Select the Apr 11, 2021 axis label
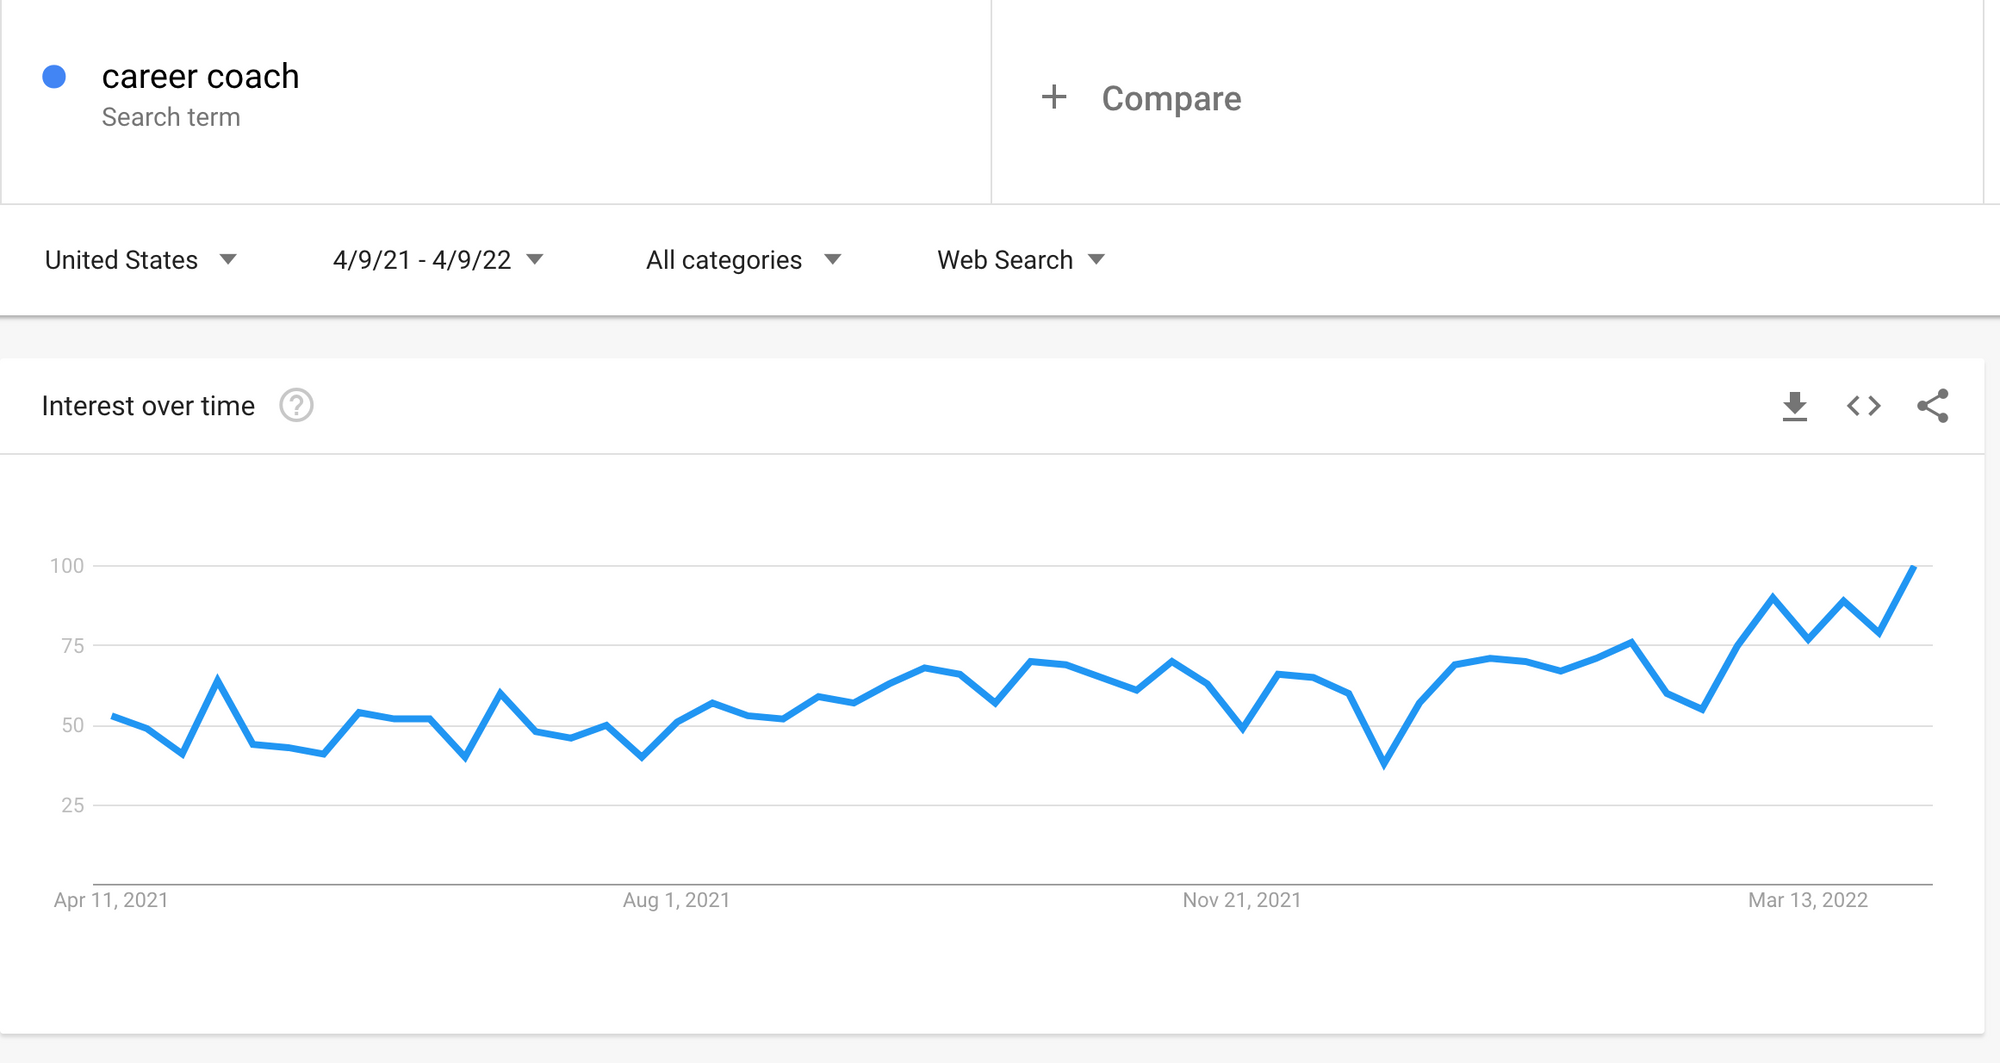This screenshot has height=1063, width=2000. click(x=111, y=900)
